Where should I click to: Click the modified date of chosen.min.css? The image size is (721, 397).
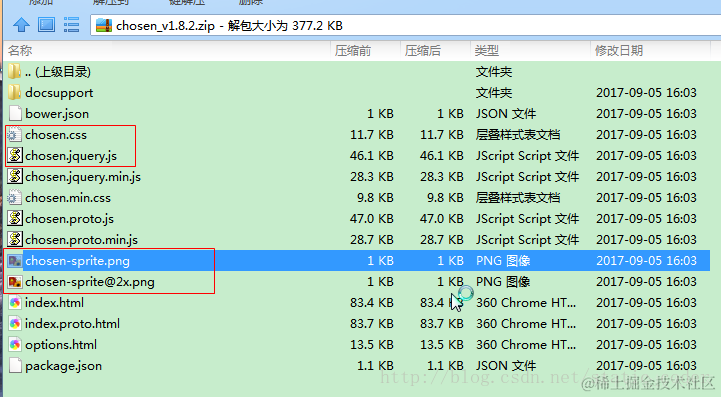[646, 198]
